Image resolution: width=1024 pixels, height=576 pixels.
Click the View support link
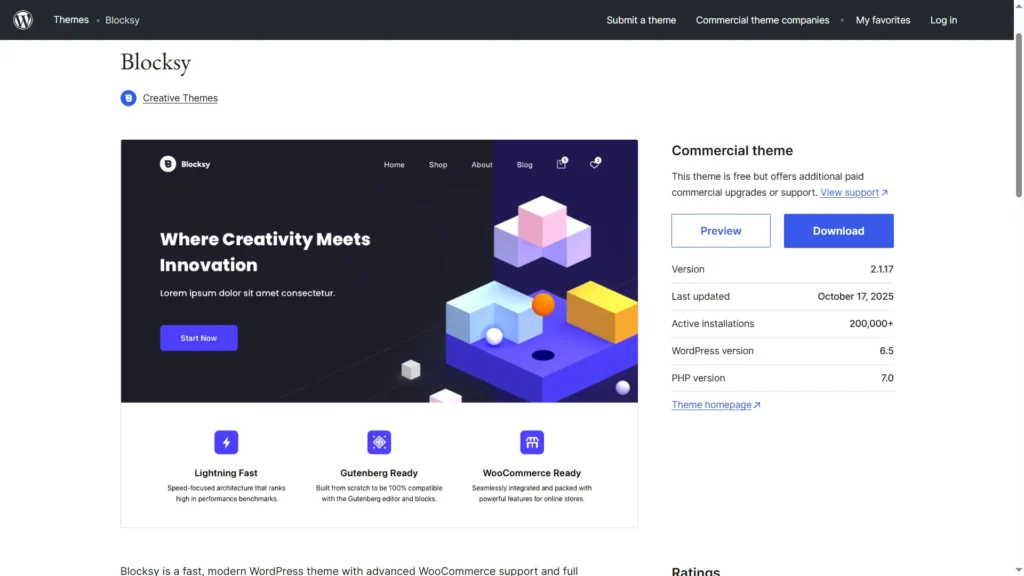tap(854, 192)
